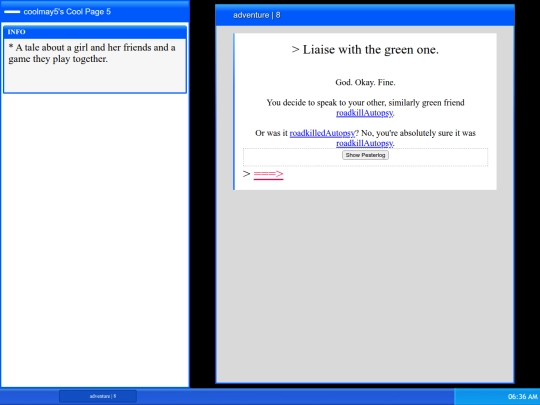Viewport: 540px width, 405px height.
Task: Click the 'You decide to speak to your other' sentence
Action: pyautogui.click(x=365, y=107)
